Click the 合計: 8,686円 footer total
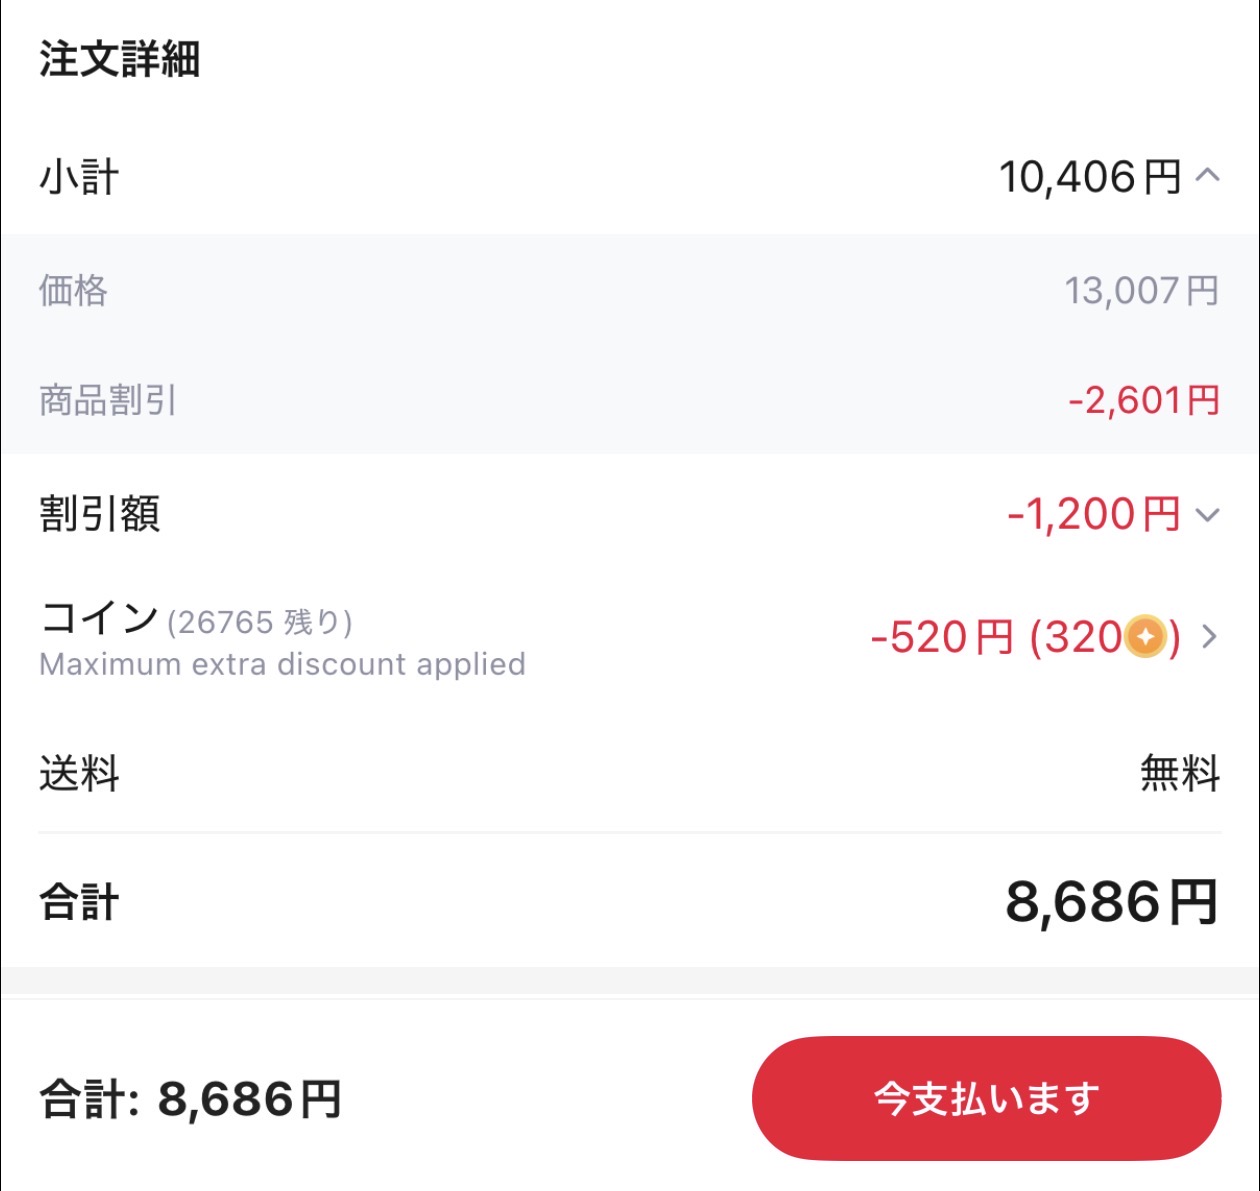This screenshot has width=1260, height=1191. click(x=188, y=1102)
